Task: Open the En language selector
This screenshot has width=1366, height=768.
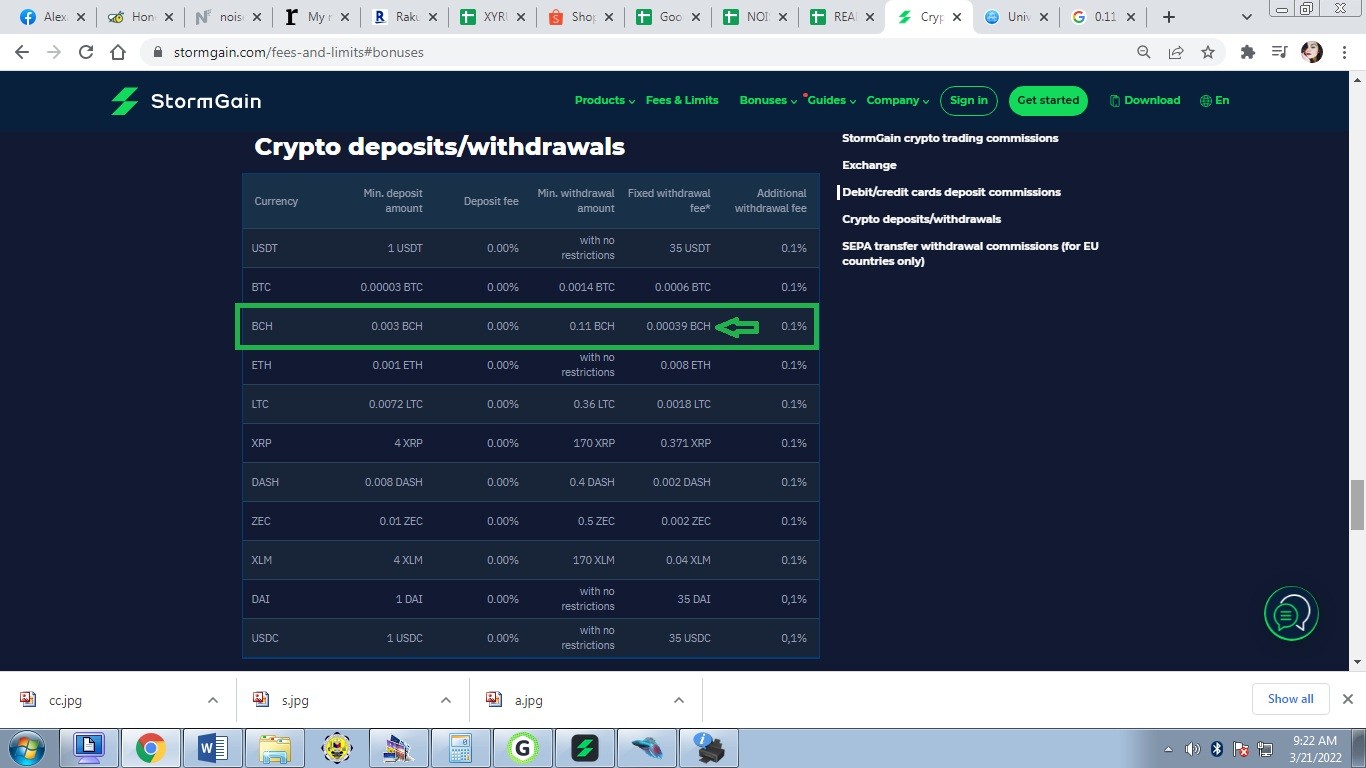Action: 1215,100
